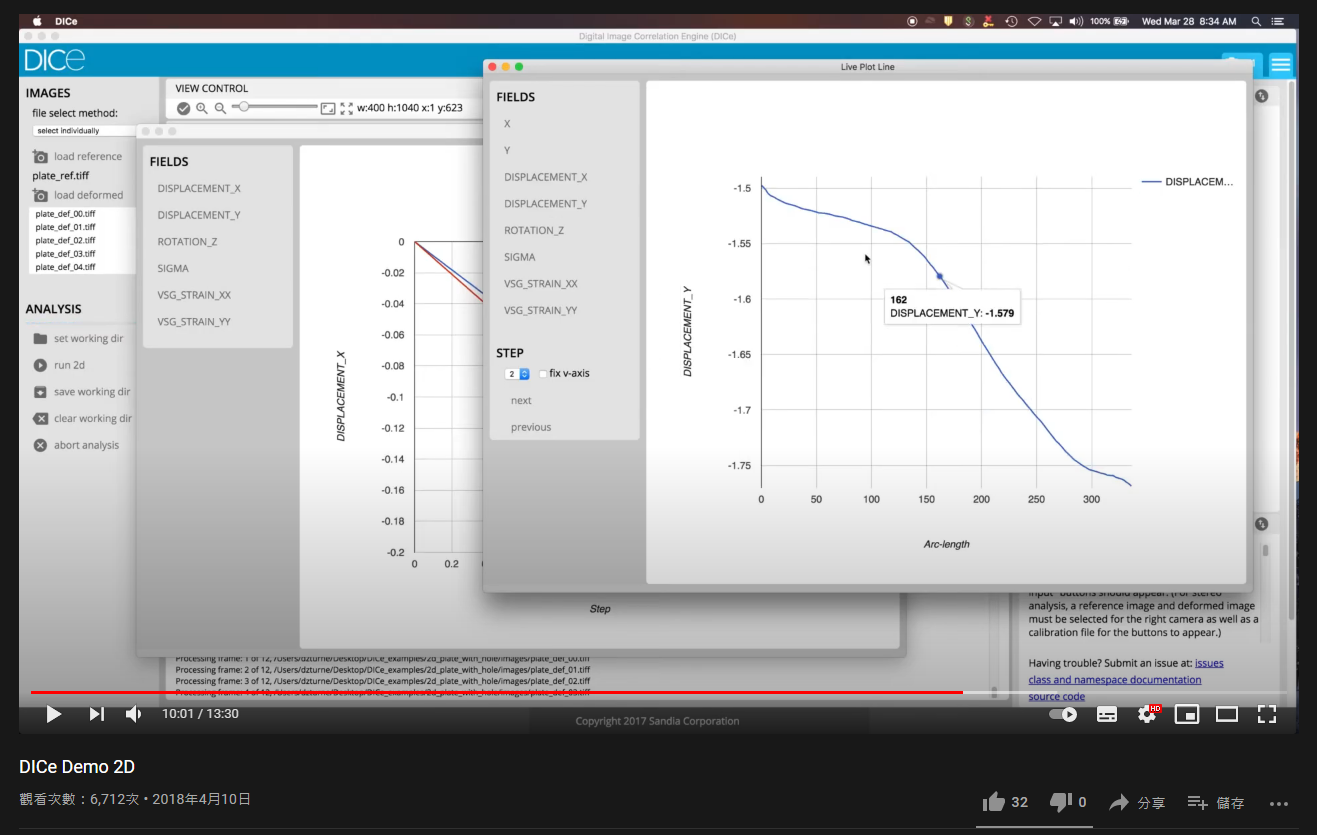Toggle the DISPLACEM... legend entry in plot

(x=1187, y=182)
